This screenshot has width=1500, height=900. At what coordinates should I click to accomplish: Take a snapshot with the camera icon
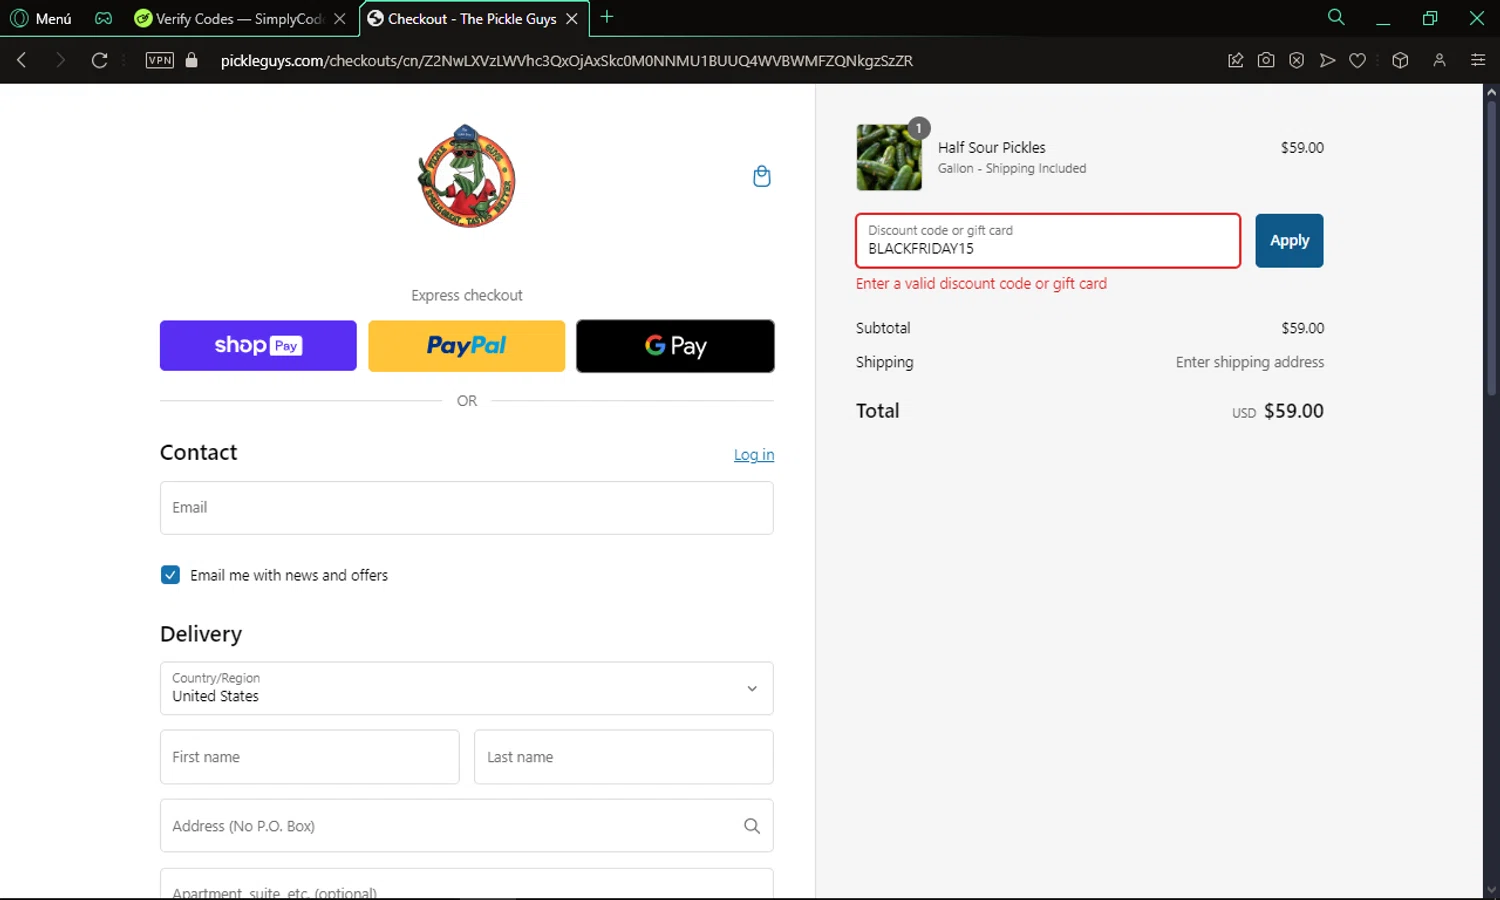click(x=1266, y=60)
